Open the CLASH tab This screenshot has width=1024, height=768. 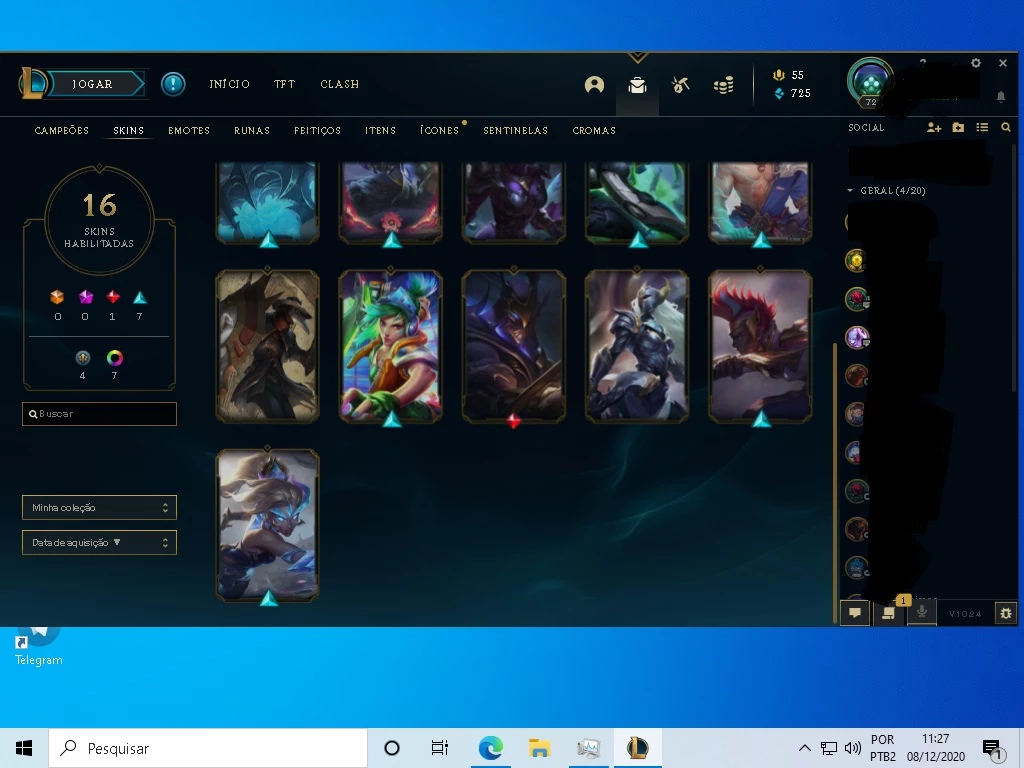click(x=340, y=84)
